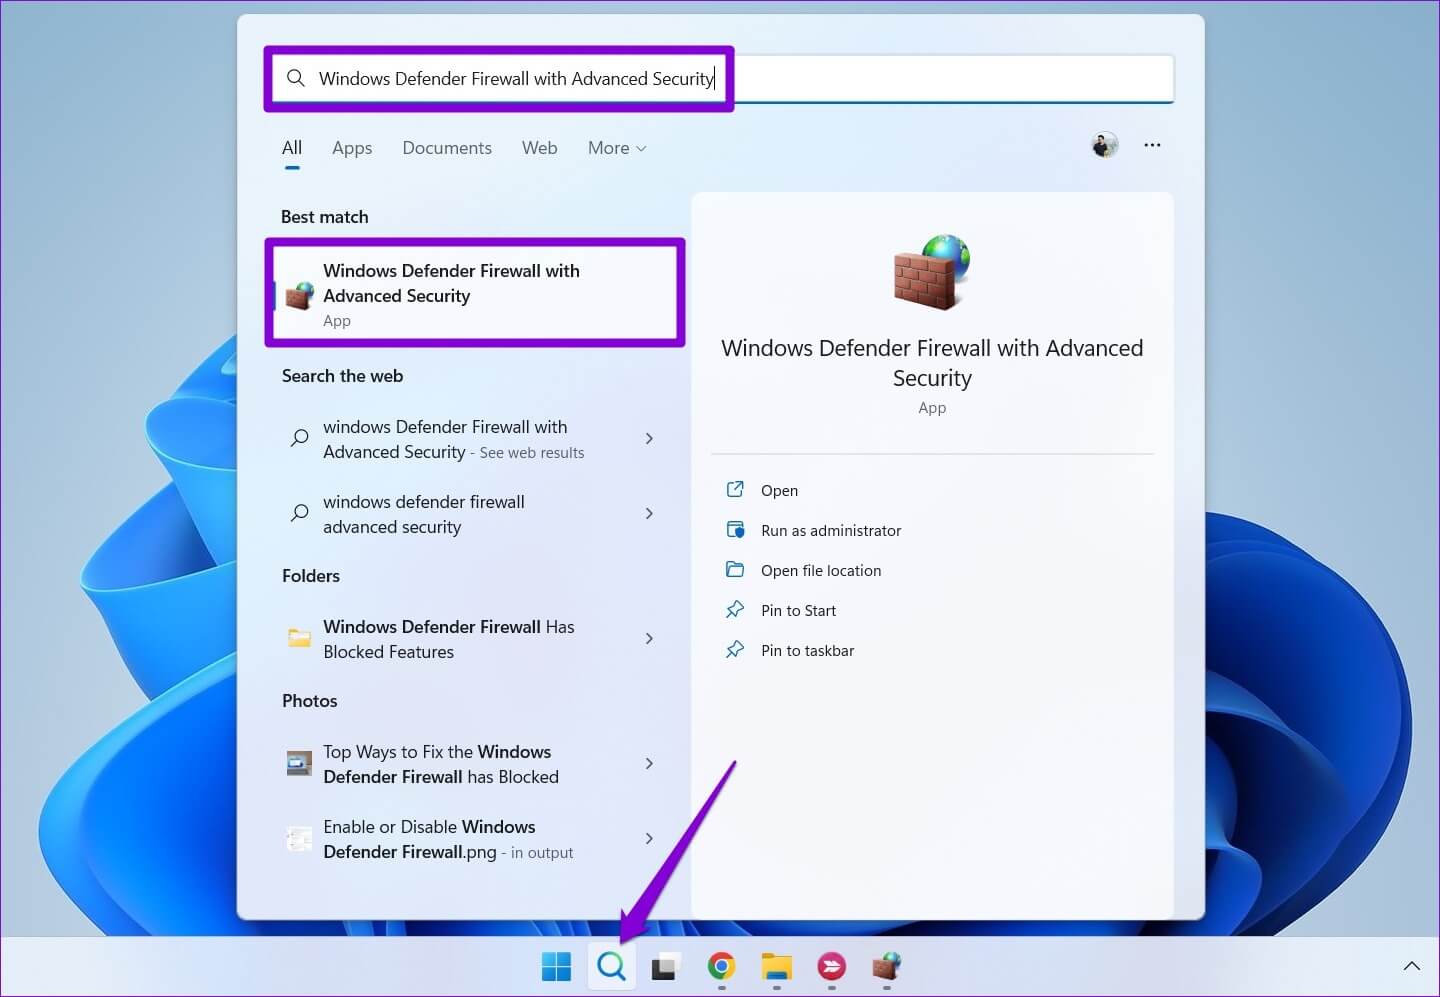Click the large firewall app icon in preview
This screenshot has height=997, width=1440.
point(931,271)
